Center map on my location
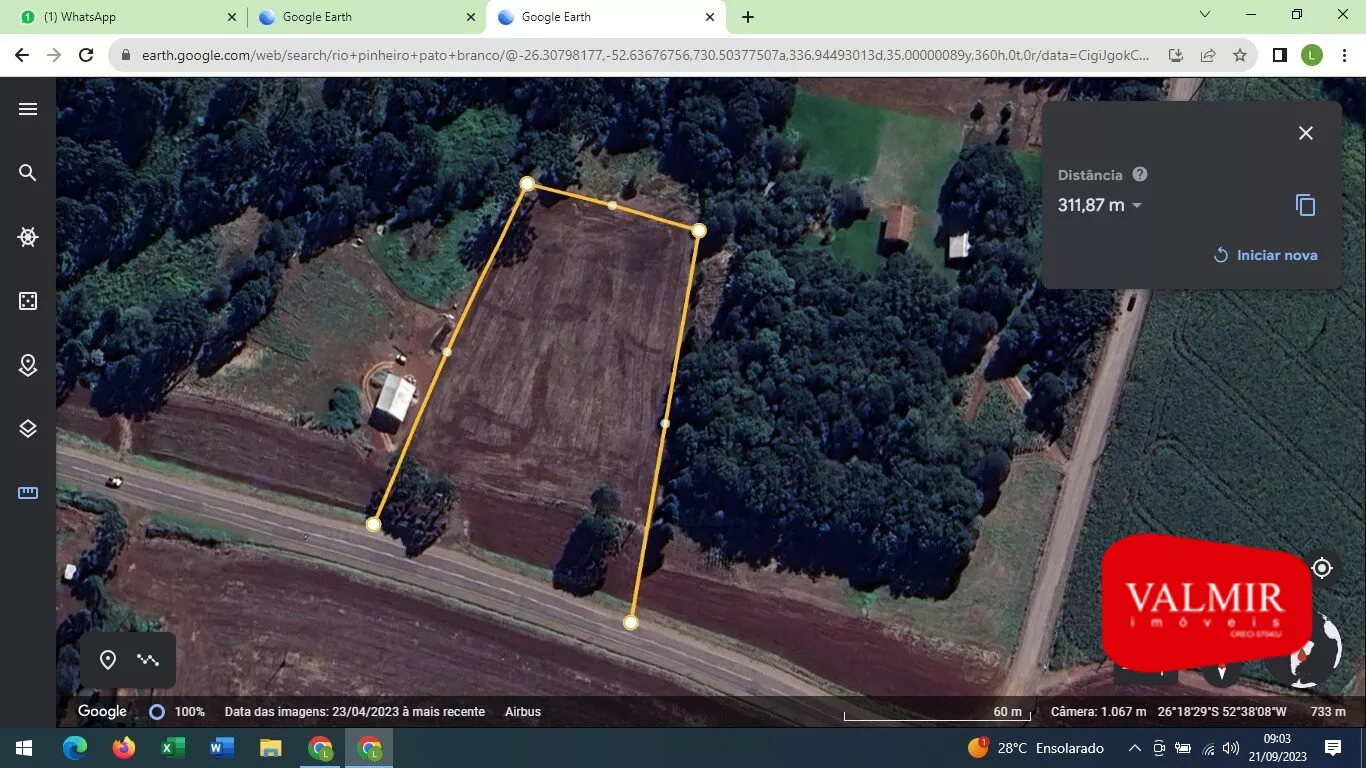1366x768 pixels. (x=1321, y=568)
